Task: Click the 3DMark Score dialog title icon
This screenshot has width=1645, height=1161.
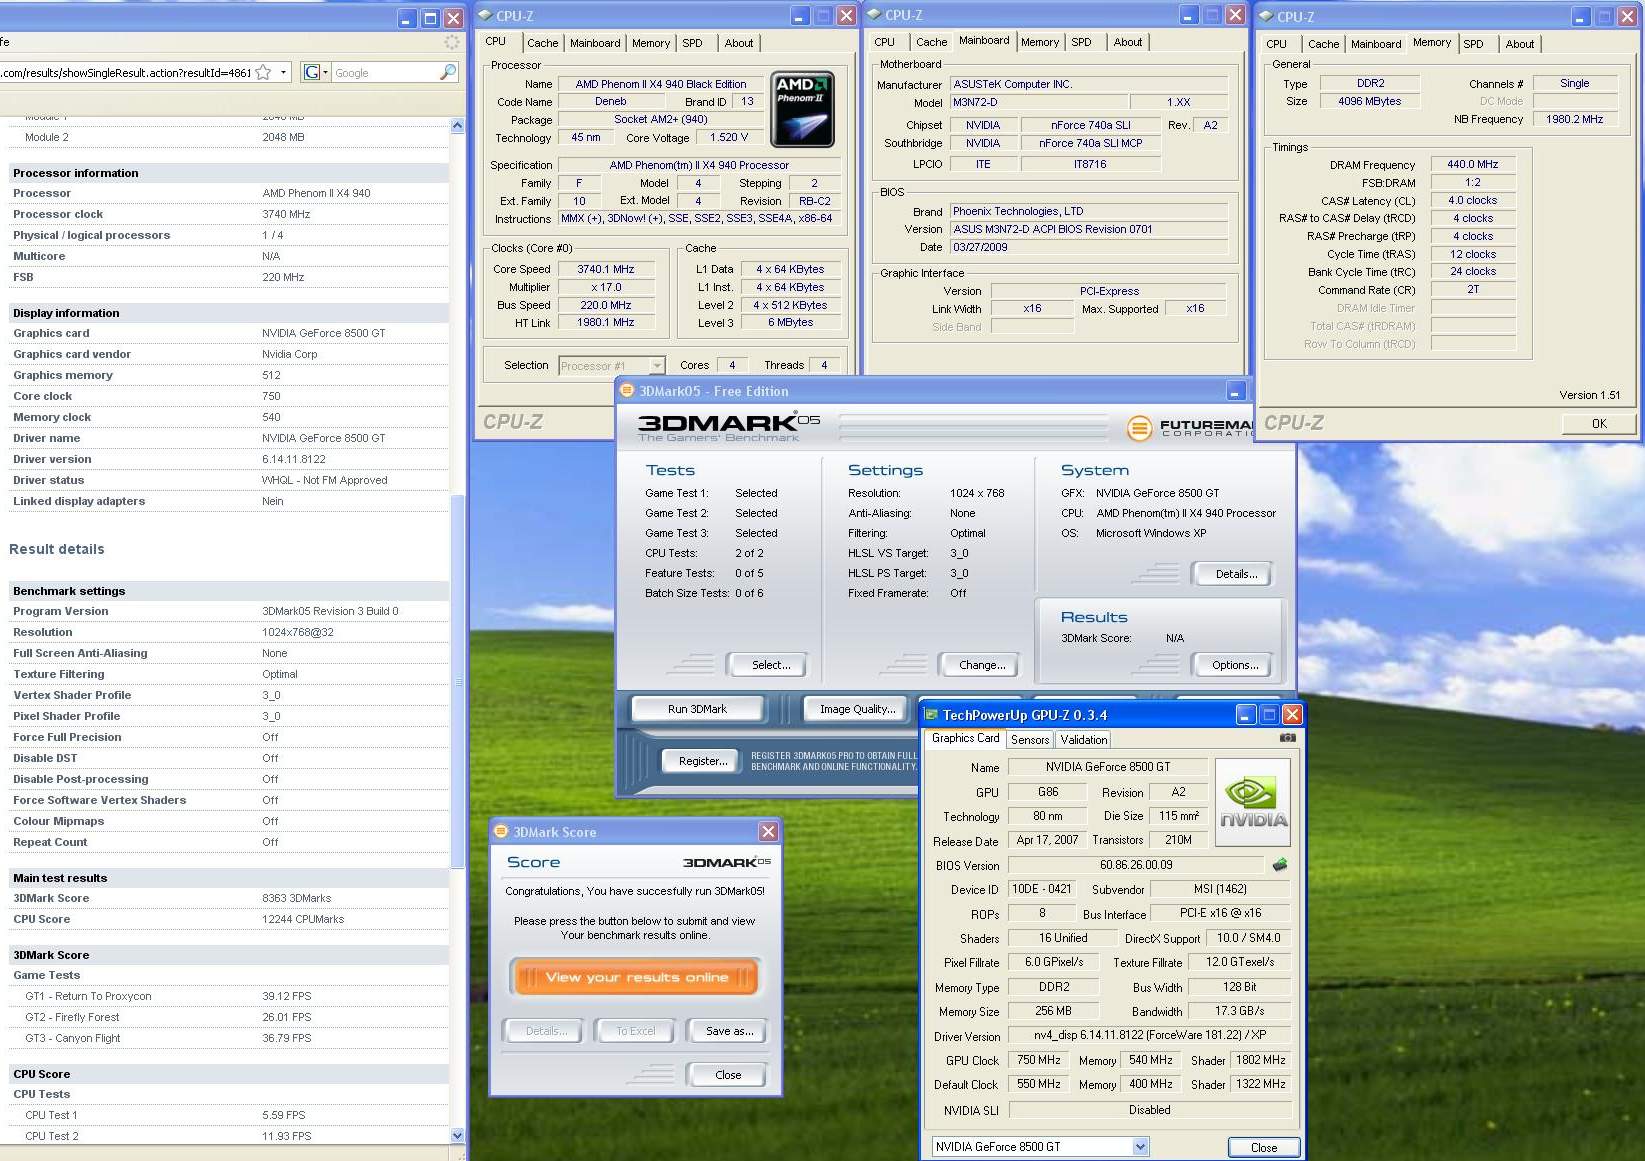Action: (x=501, y=832)
